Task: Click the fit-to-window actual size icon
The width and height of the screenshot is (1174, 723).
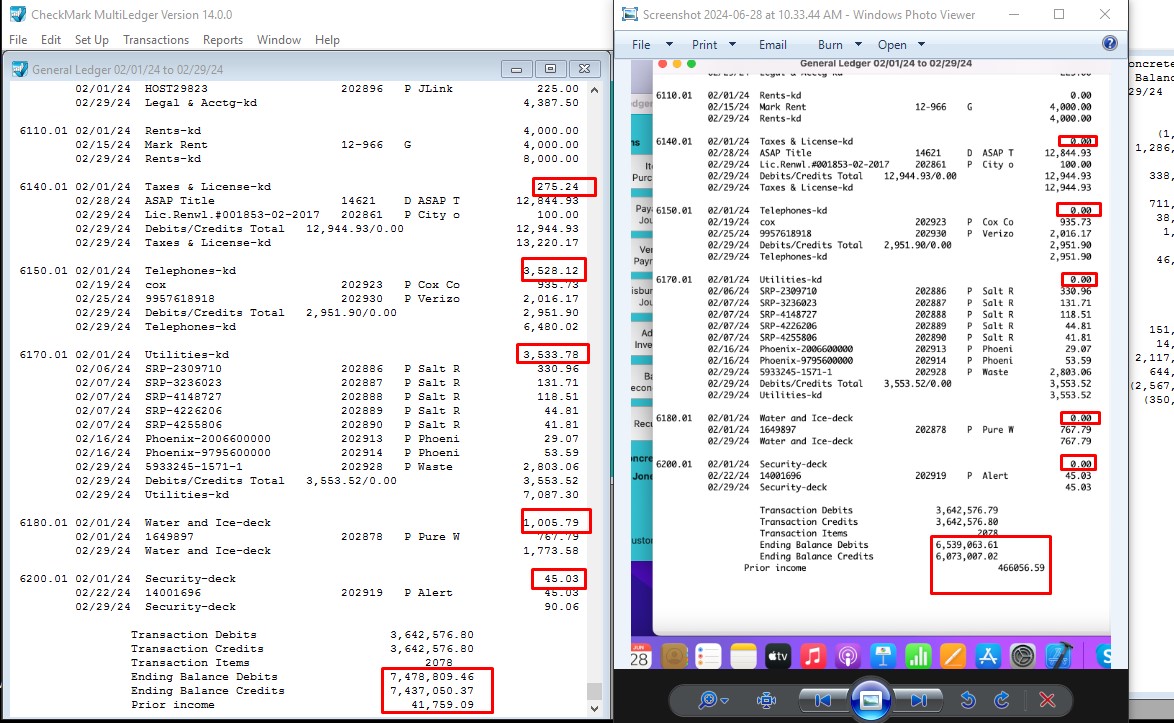Action: 767,700
